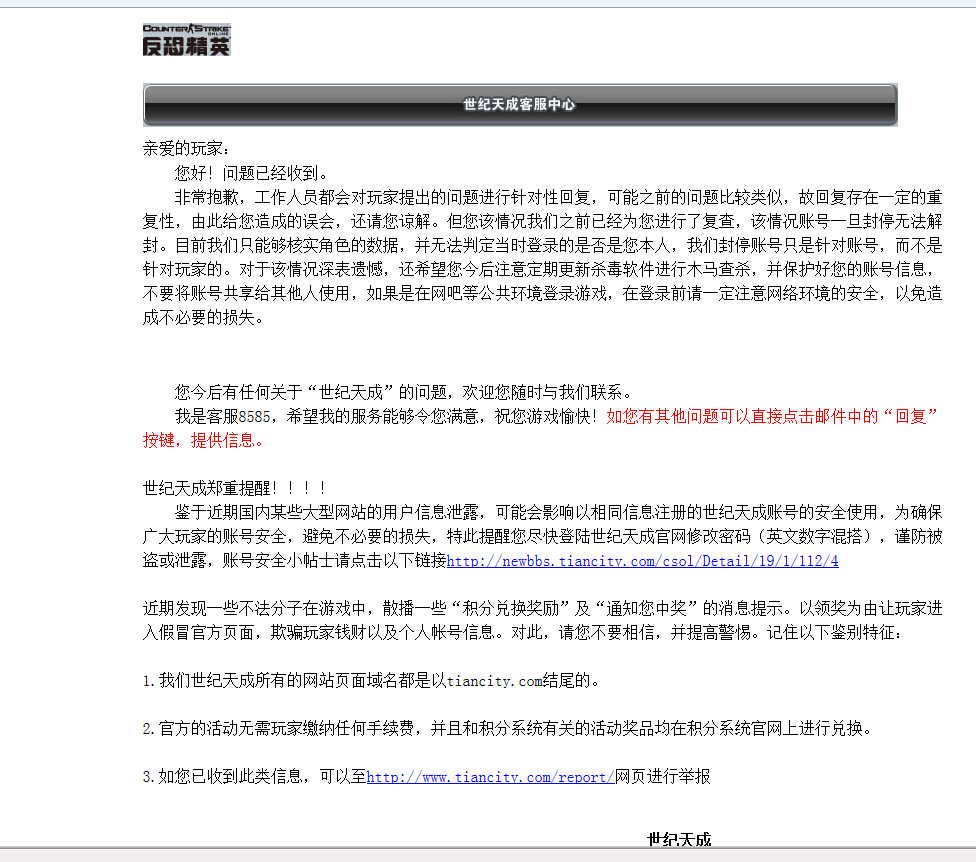Click the red text 按键，提供信息。
This screenshot has width=976, height=862.
204,441
